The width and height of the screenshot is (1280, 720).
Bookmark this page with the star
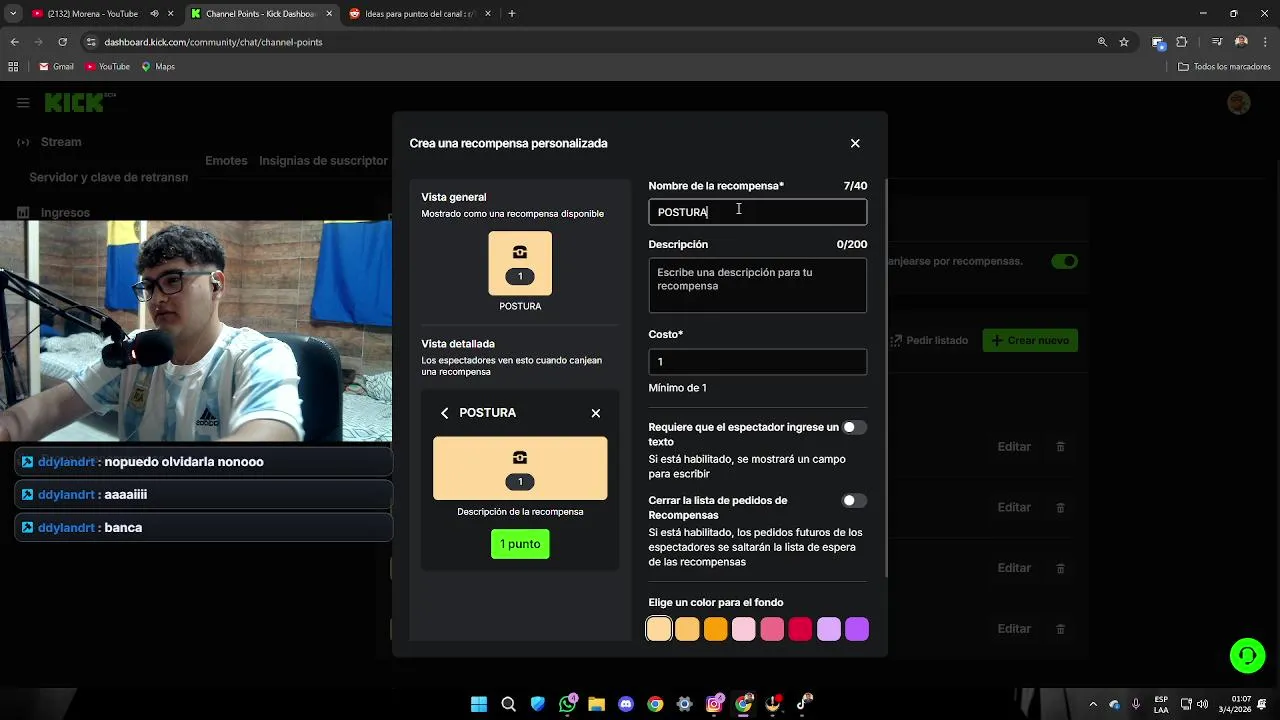pos(1124,42)
